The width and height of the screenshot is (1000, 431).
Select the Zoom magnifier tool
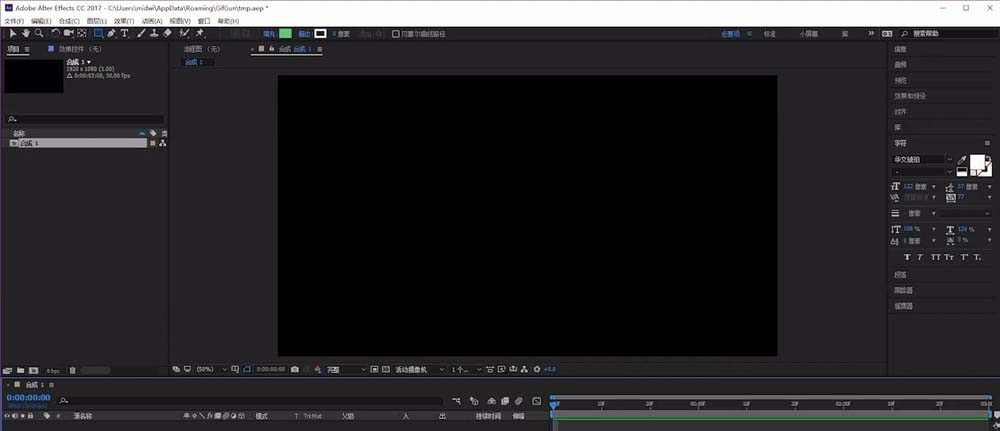click(x=39, y=33)
